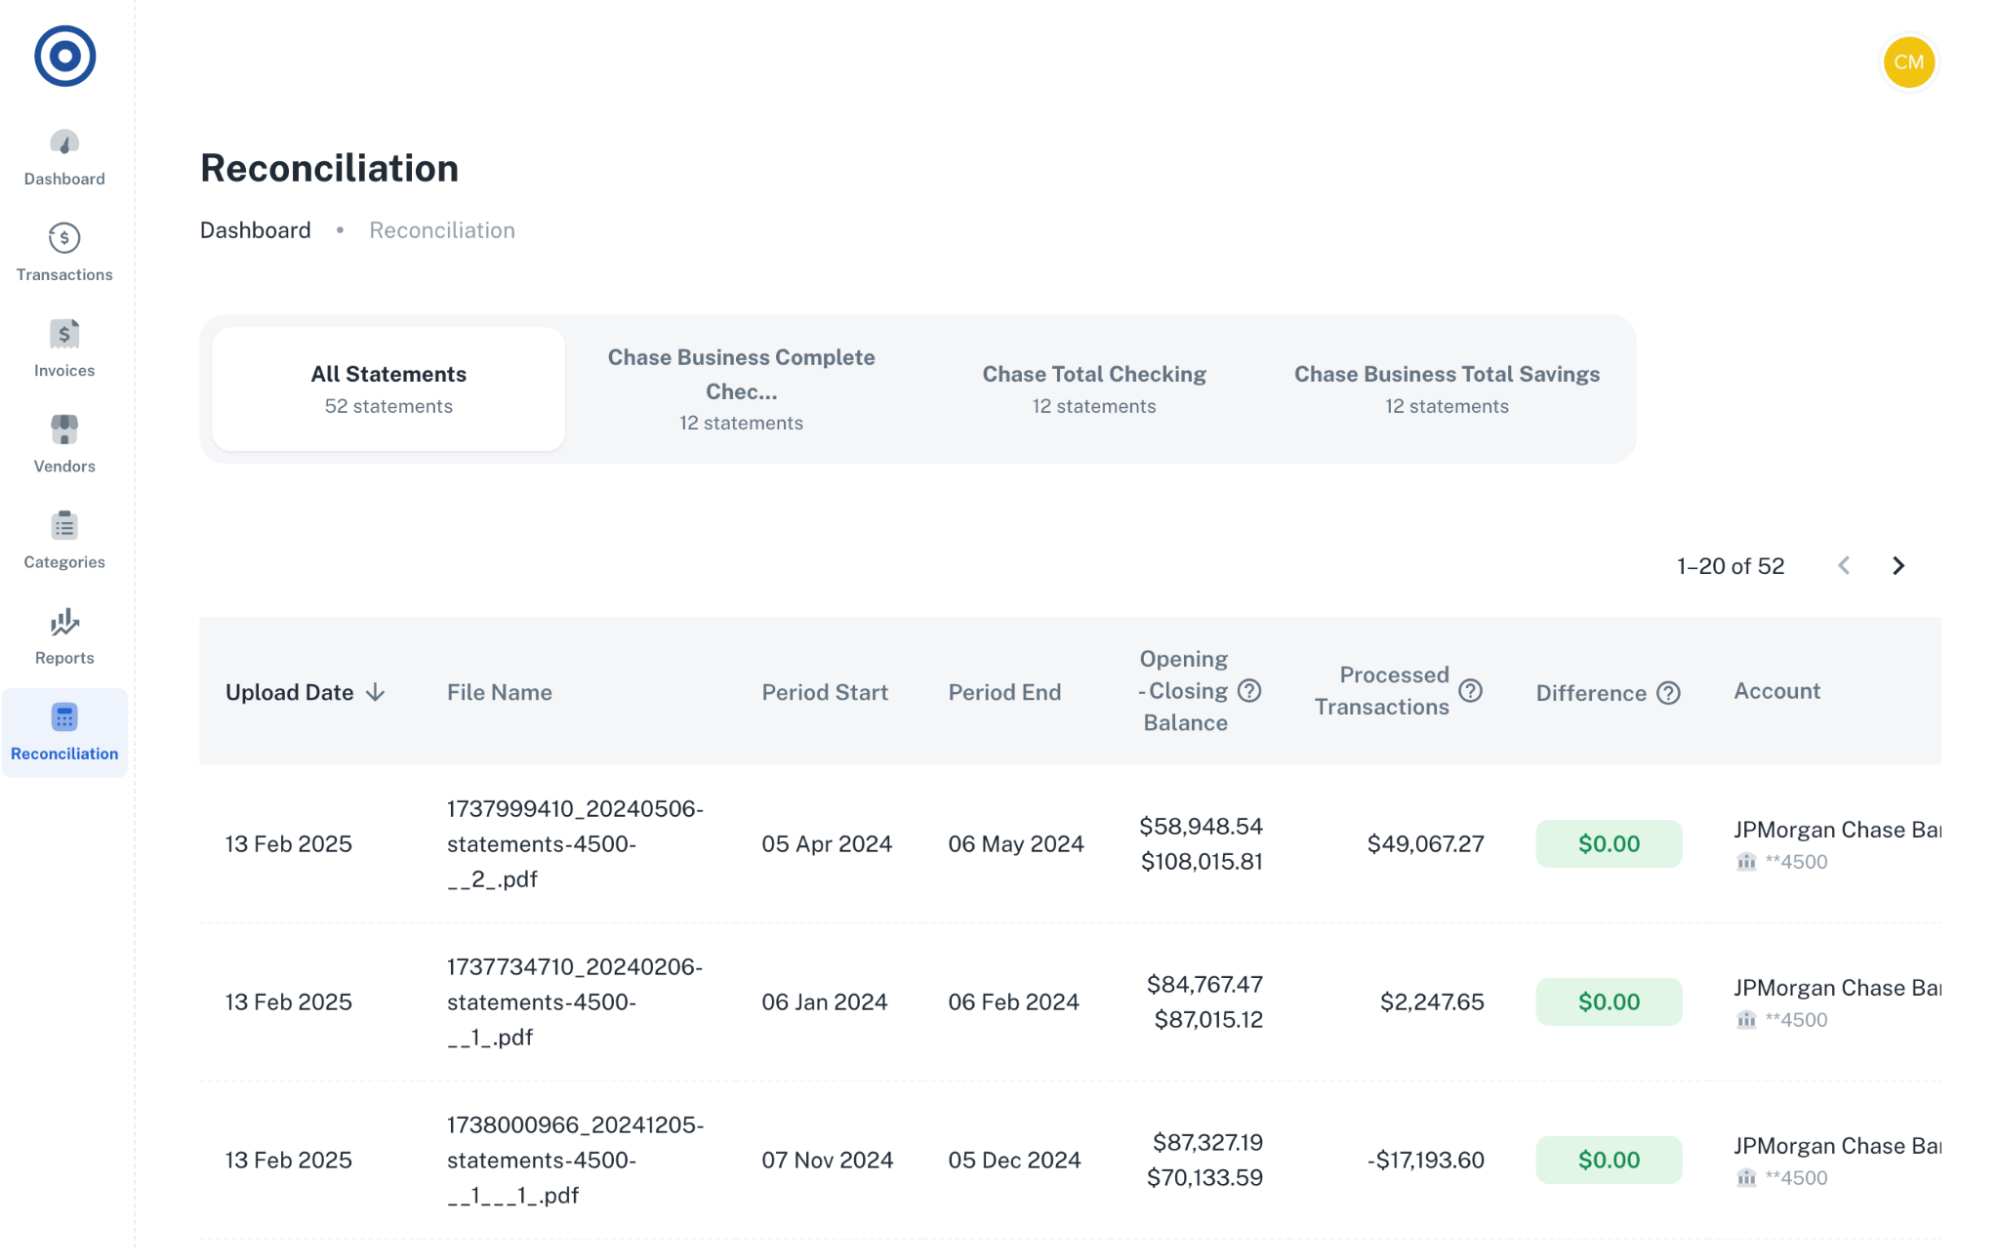
Task: Navigate back via the Dashboard breadcrumb link
Action: [x=255, y=229]
